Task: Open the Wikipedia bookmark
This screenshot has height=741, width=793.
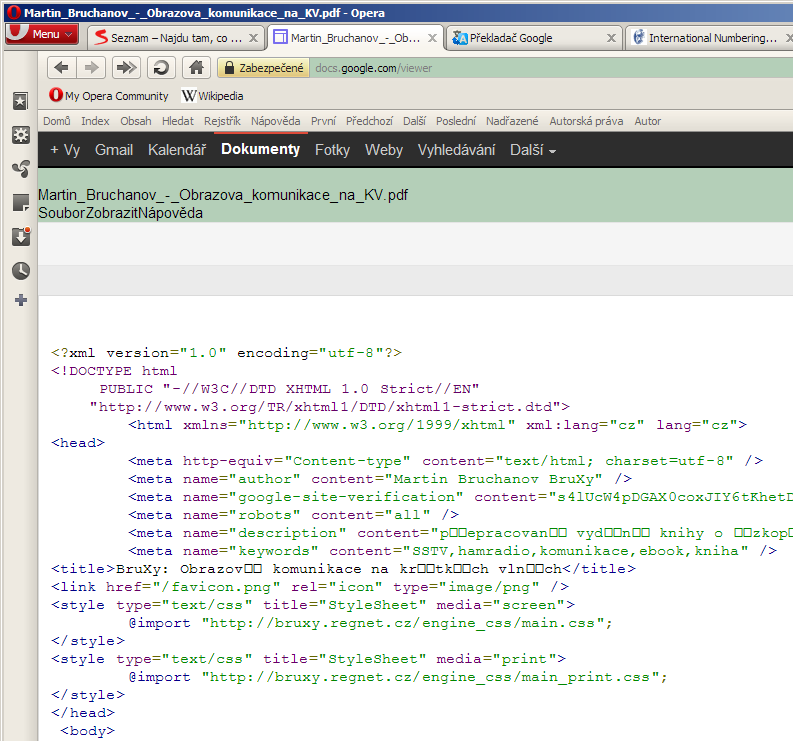Action: point(212,96)
